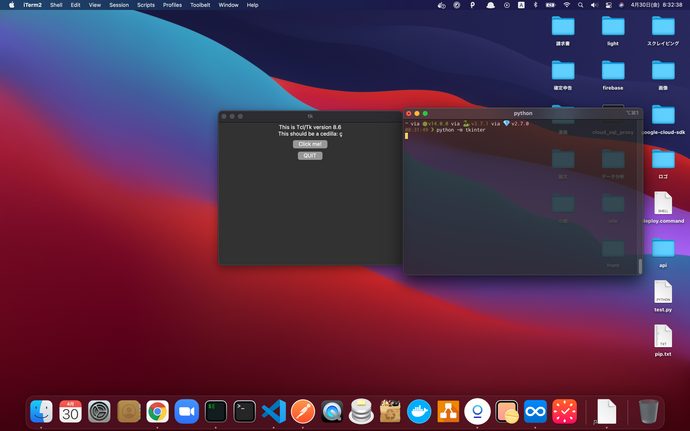The image size is (690, 431).
Task: Open the Apple menu
Action: [x=12, y=5]
